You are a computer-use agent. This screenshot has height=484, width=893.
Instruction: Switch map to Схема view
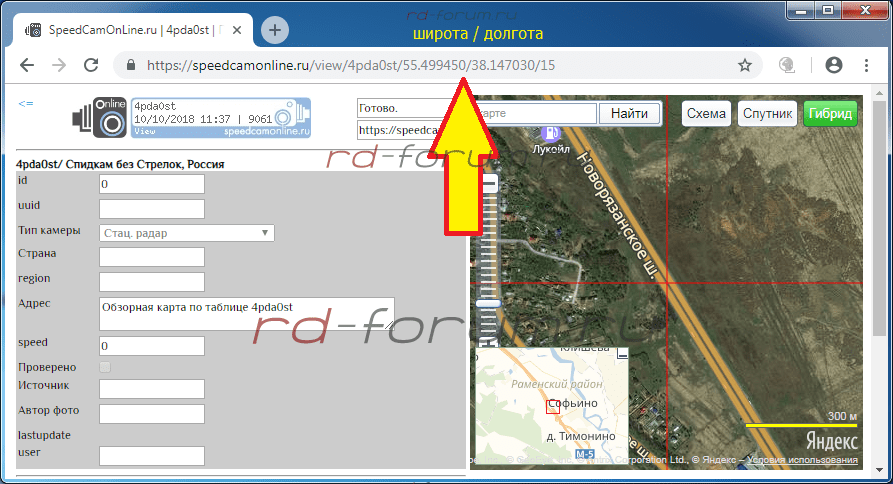pyautogui.click(x=706, y=113)
